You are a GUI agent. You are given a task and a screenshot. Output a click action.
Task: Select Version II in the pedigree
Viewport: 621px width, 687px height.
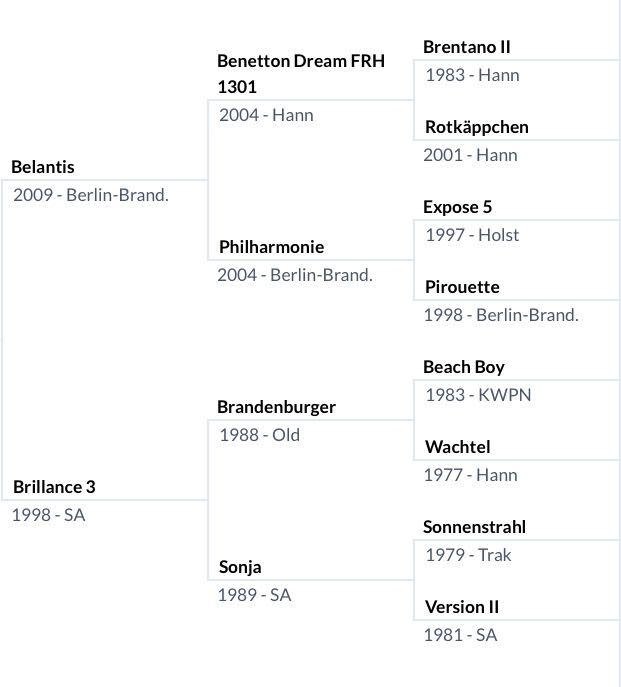click(461, 607)
